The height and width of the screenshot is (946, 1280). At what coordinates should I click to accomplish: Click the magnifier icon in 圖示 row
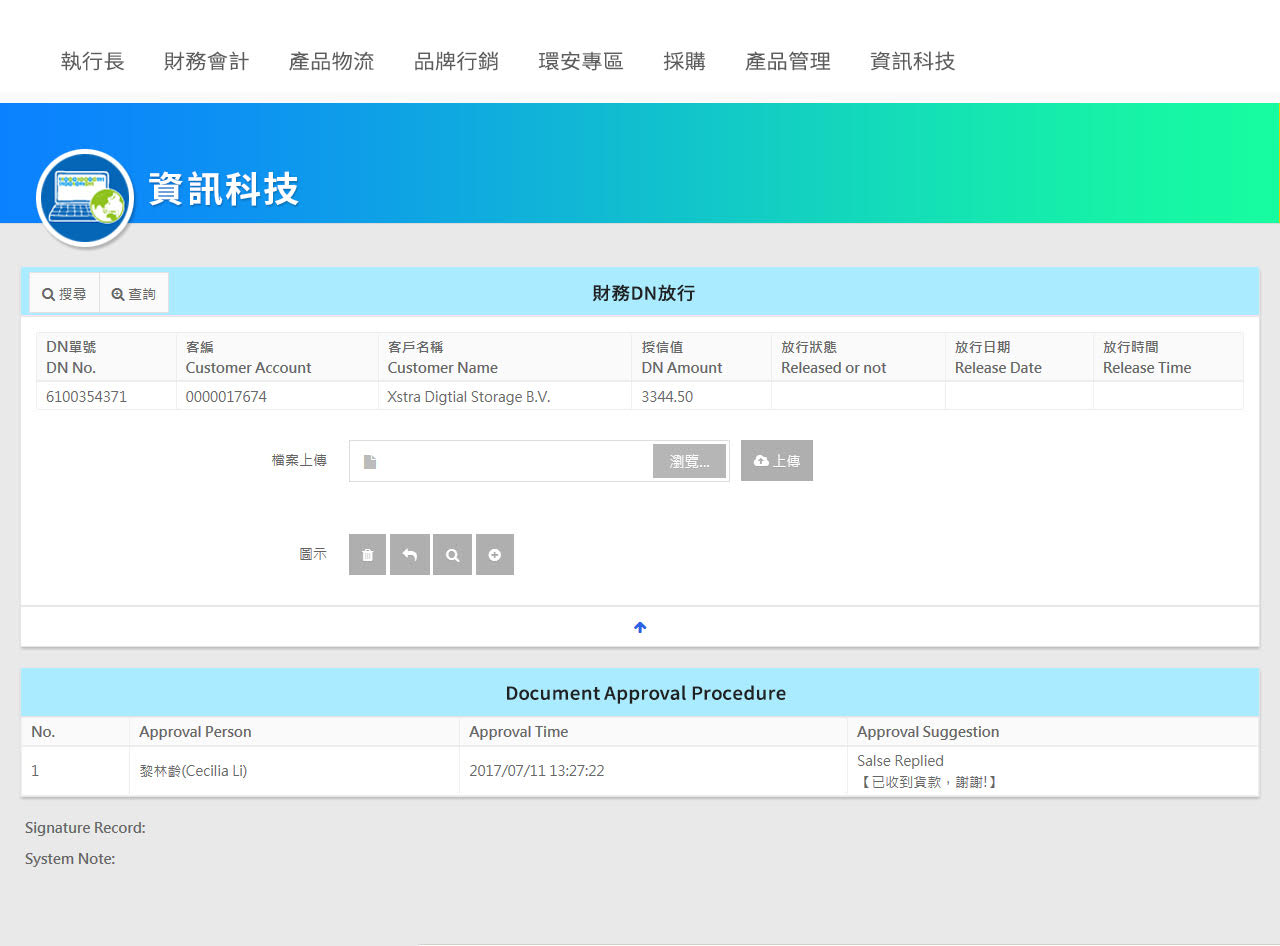tap(452, 555)
